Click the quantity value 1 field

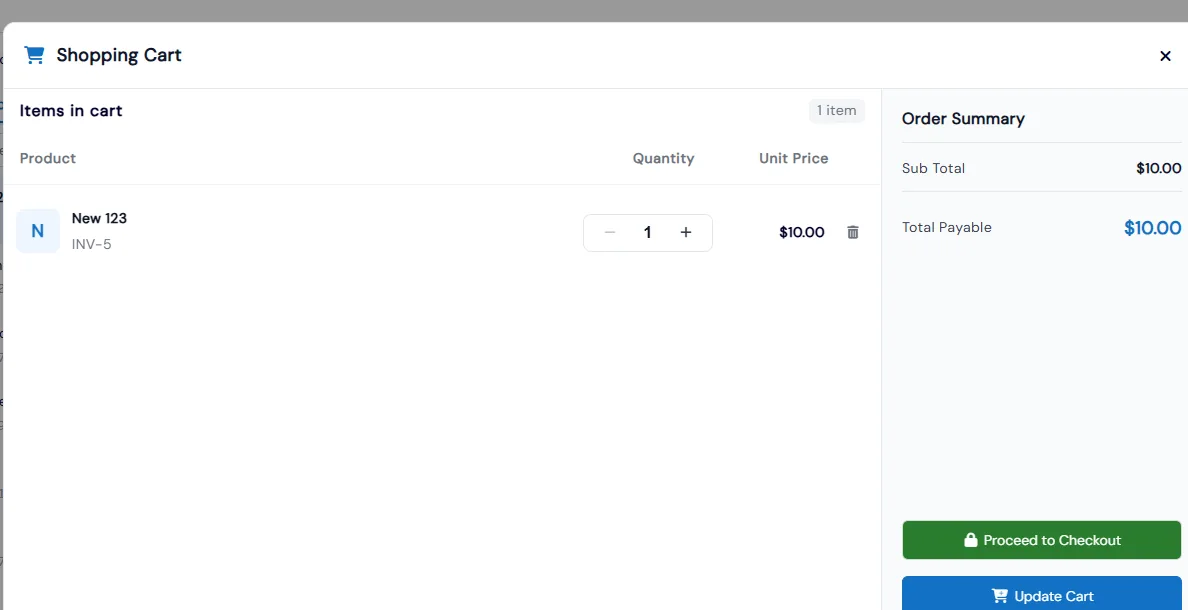(x=648, y=233)
